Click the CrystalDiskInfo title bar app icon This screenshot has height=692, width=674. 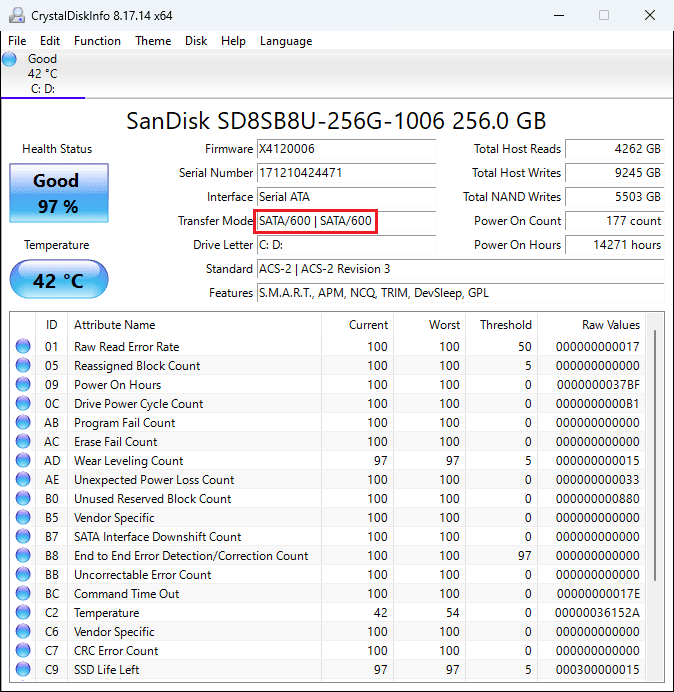[17, 15]
